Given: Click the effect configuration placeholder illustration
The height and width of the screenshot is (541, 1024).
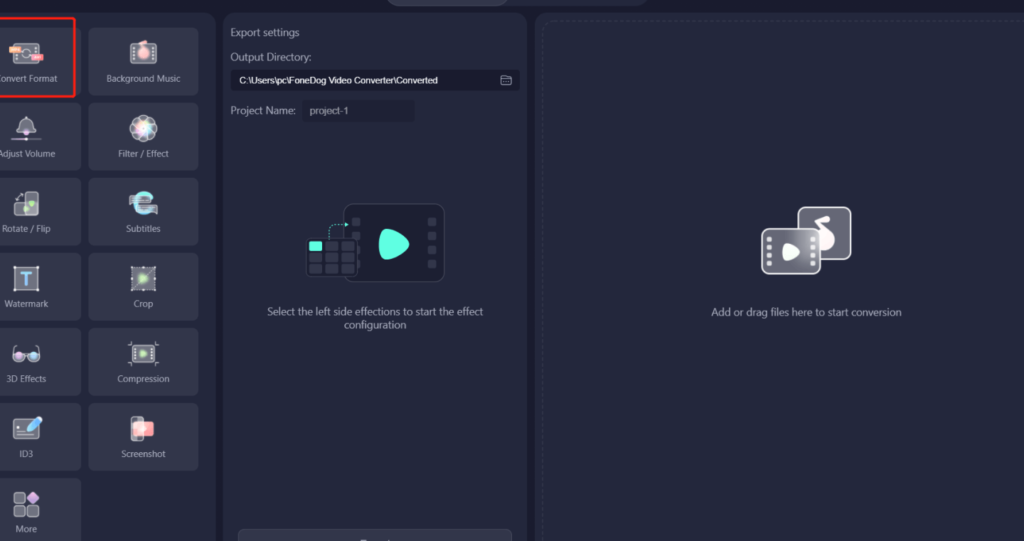Looking at the screenshot, I should [x=375, y=243].
